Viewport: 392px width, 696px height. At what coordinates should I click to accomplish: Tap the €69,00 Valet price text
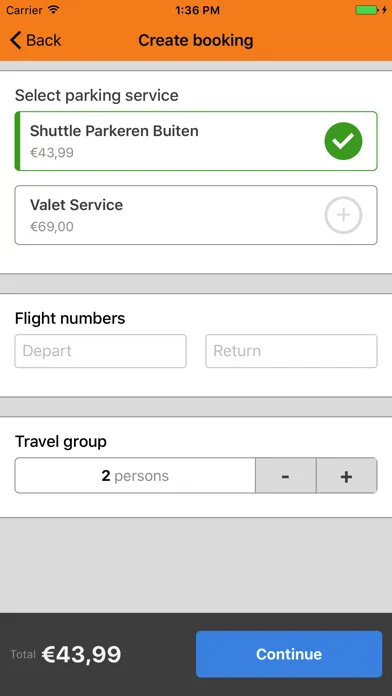point(52,227)
